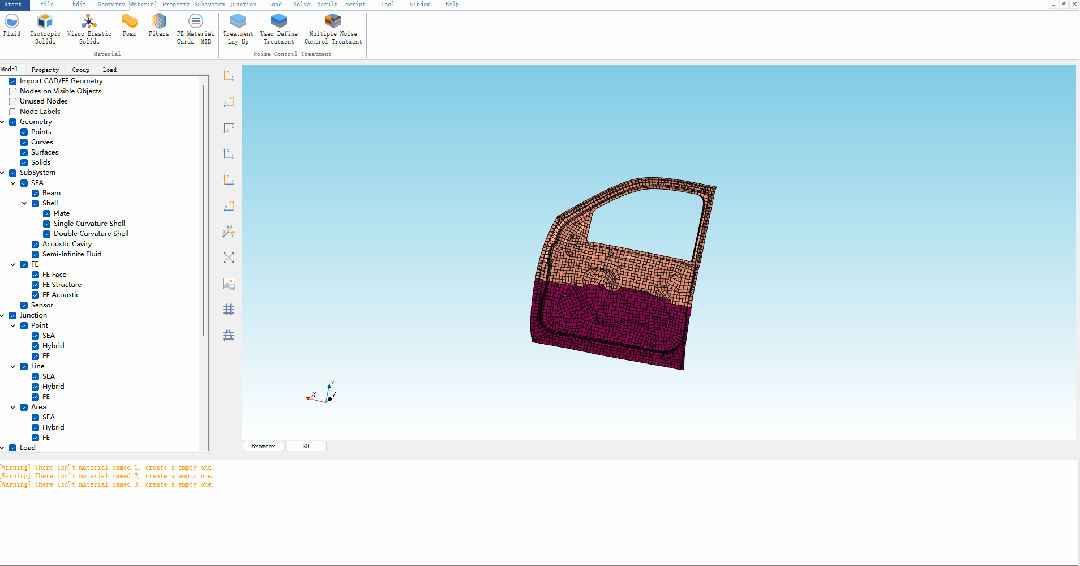Switch to the Group panel tab
The image size is (1080, 566).
(81, 70)
